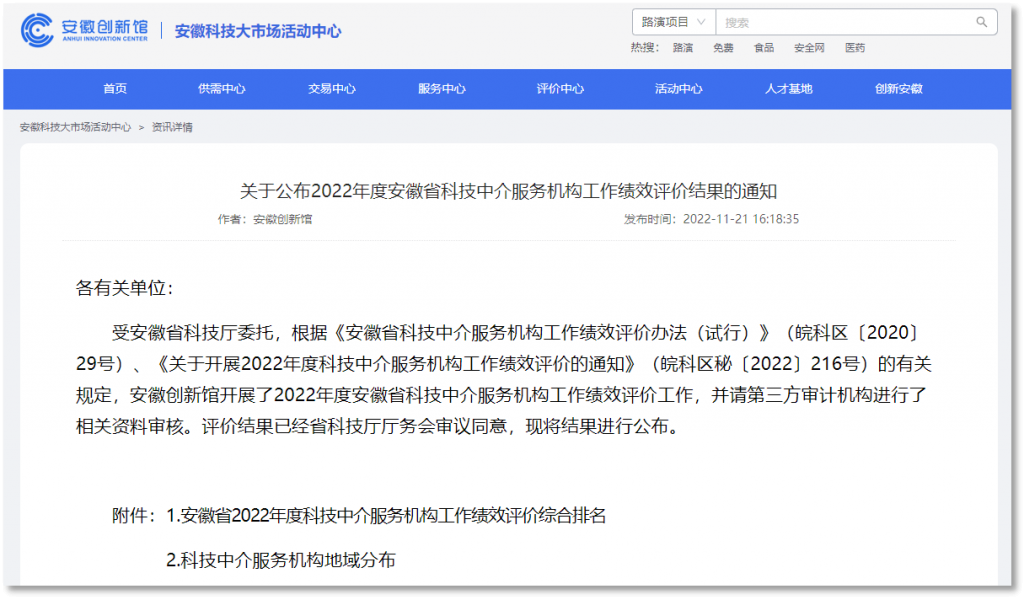Click 安徽科技大市场活动中心 breadcrumb link

(x=75, y=127)
